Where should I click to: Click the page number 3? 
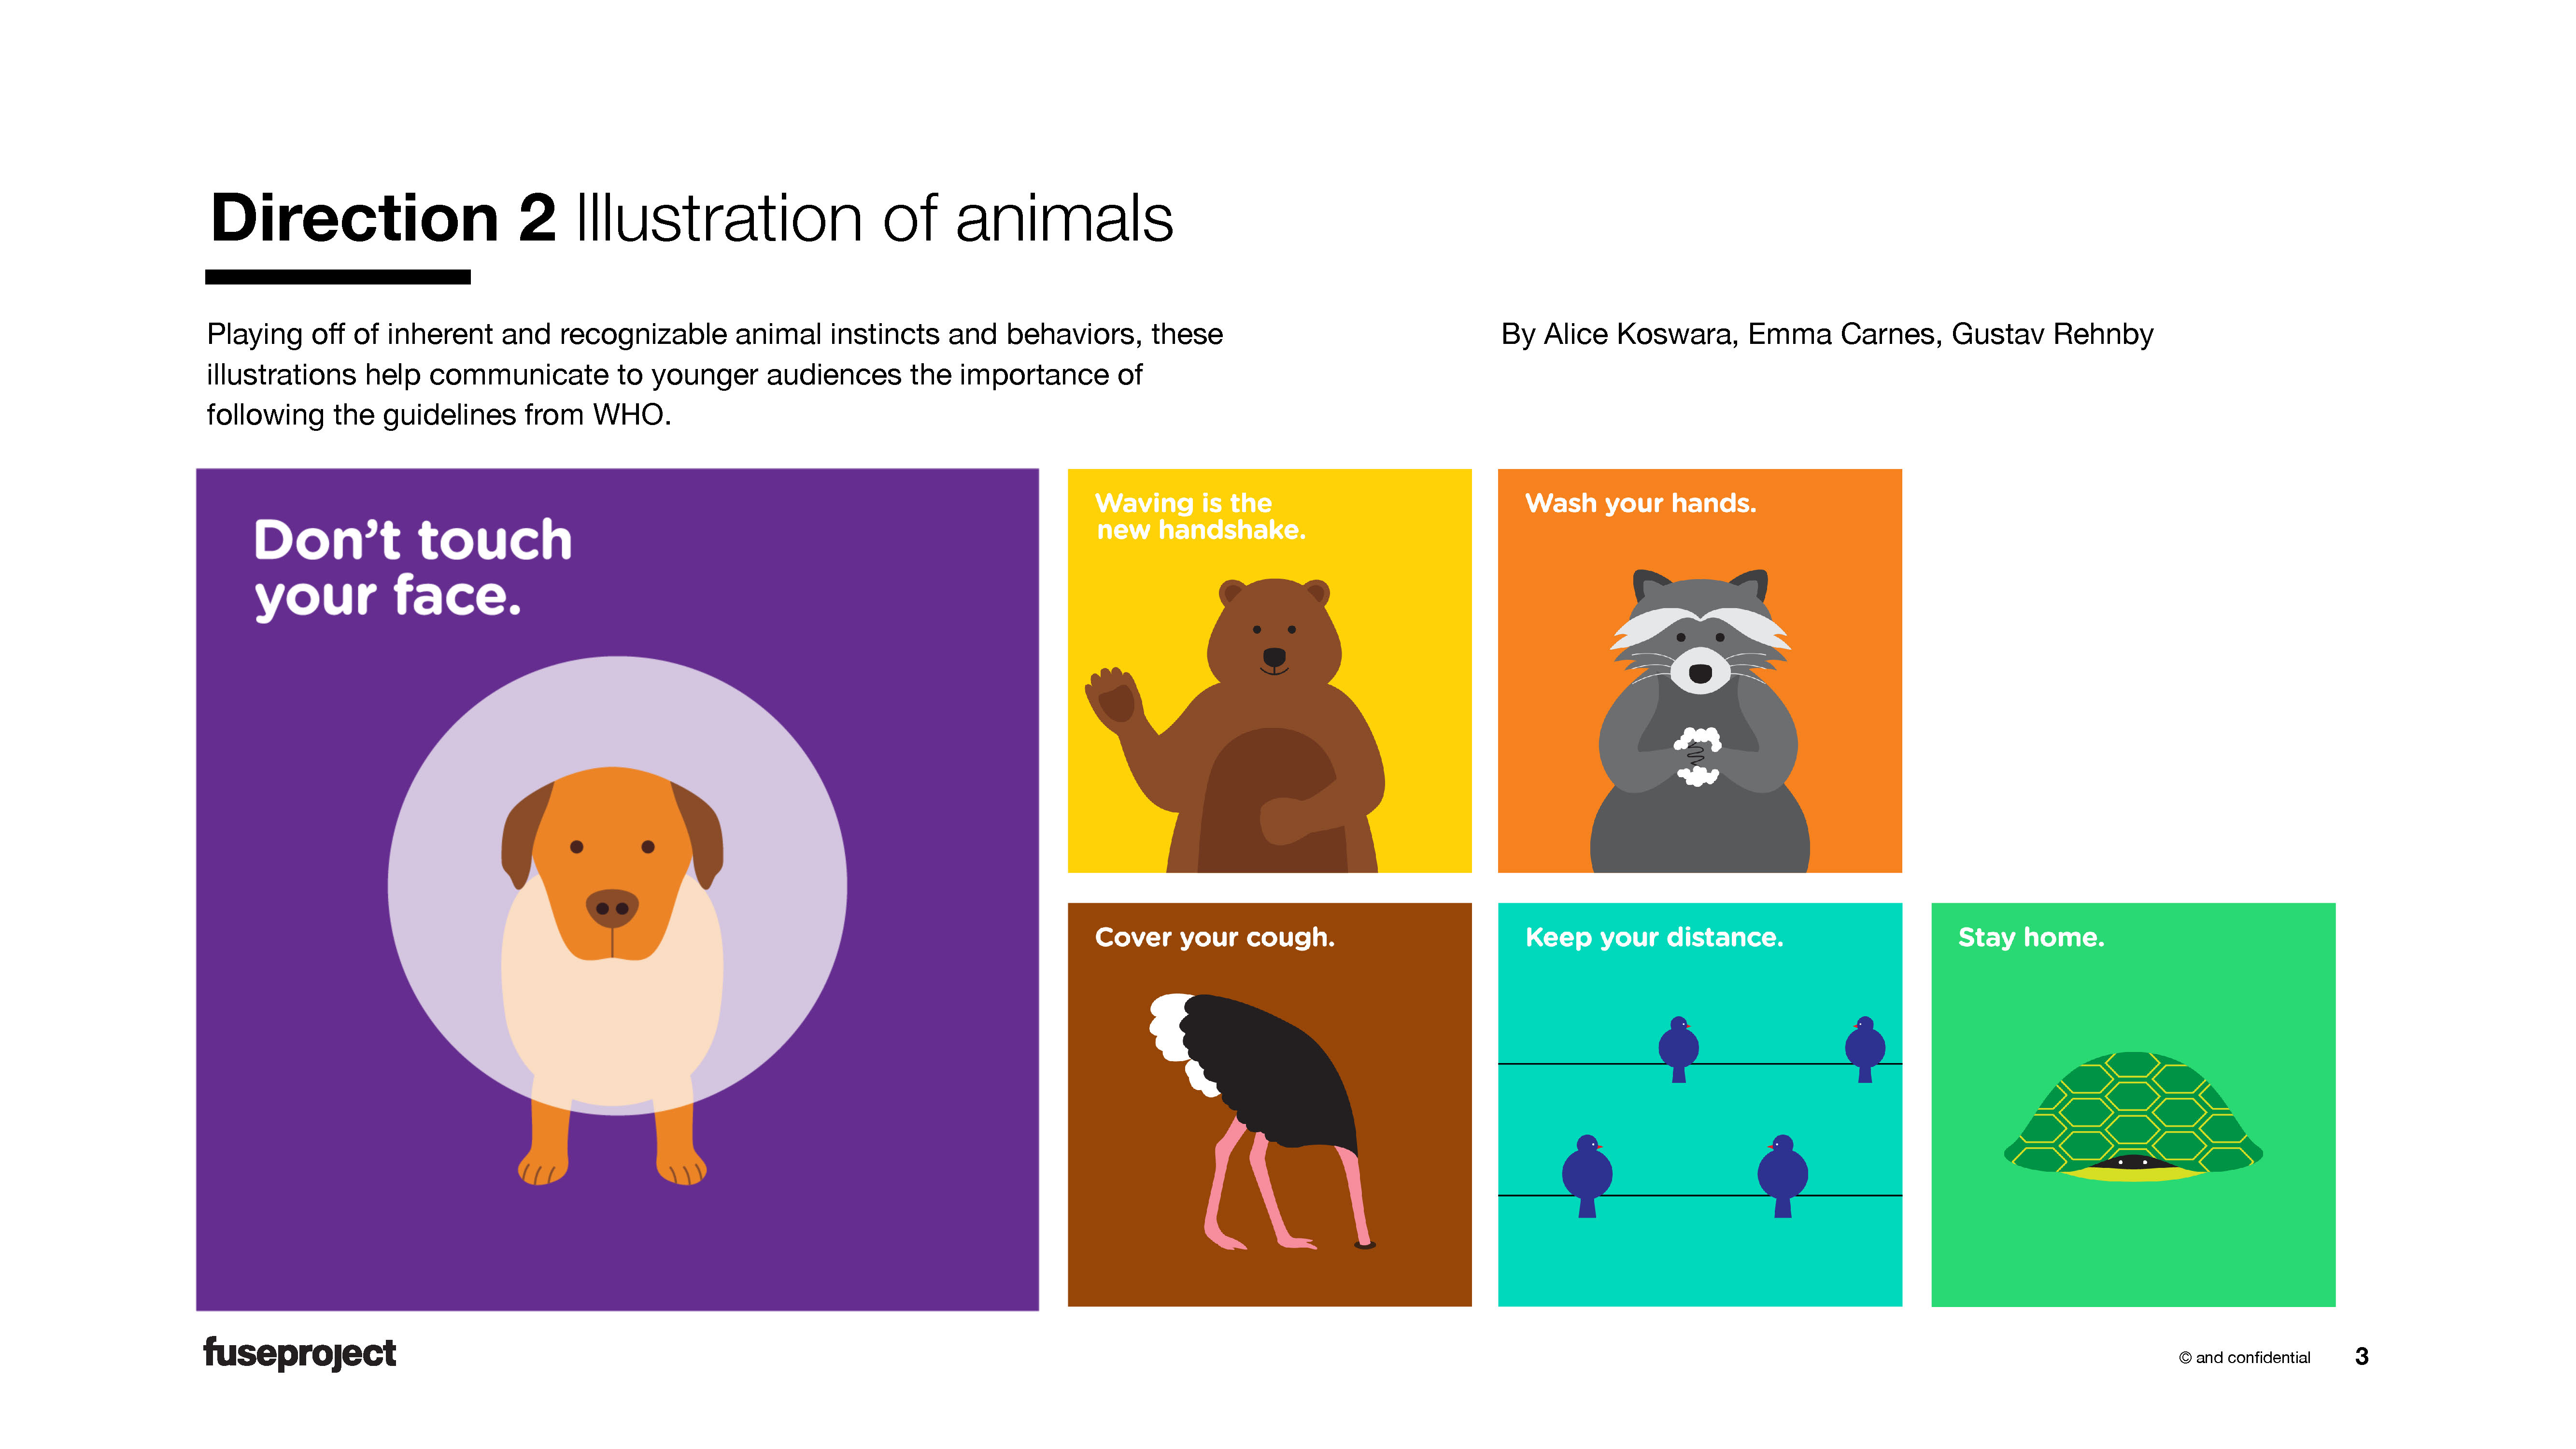[x=2362, y=1356]
